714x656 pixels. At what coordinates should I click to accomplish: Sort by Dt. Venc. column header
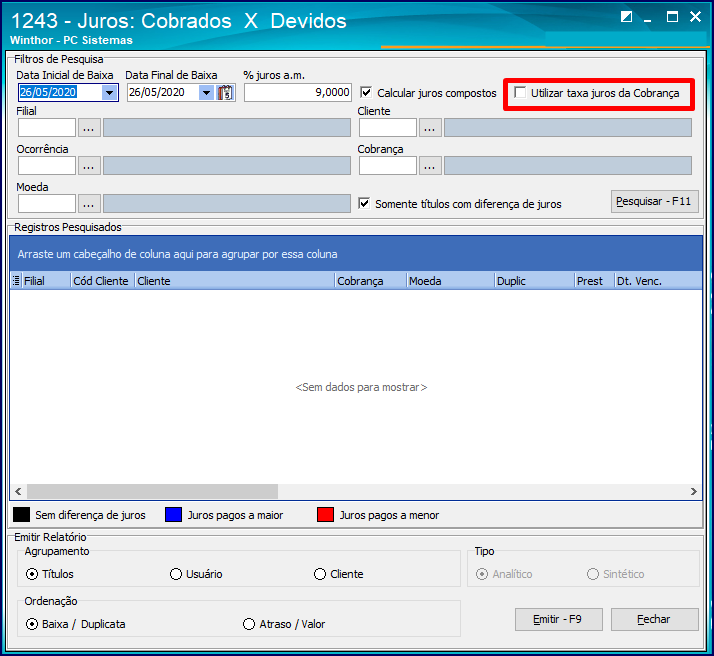pyautogui.click(x=658, y=281)
